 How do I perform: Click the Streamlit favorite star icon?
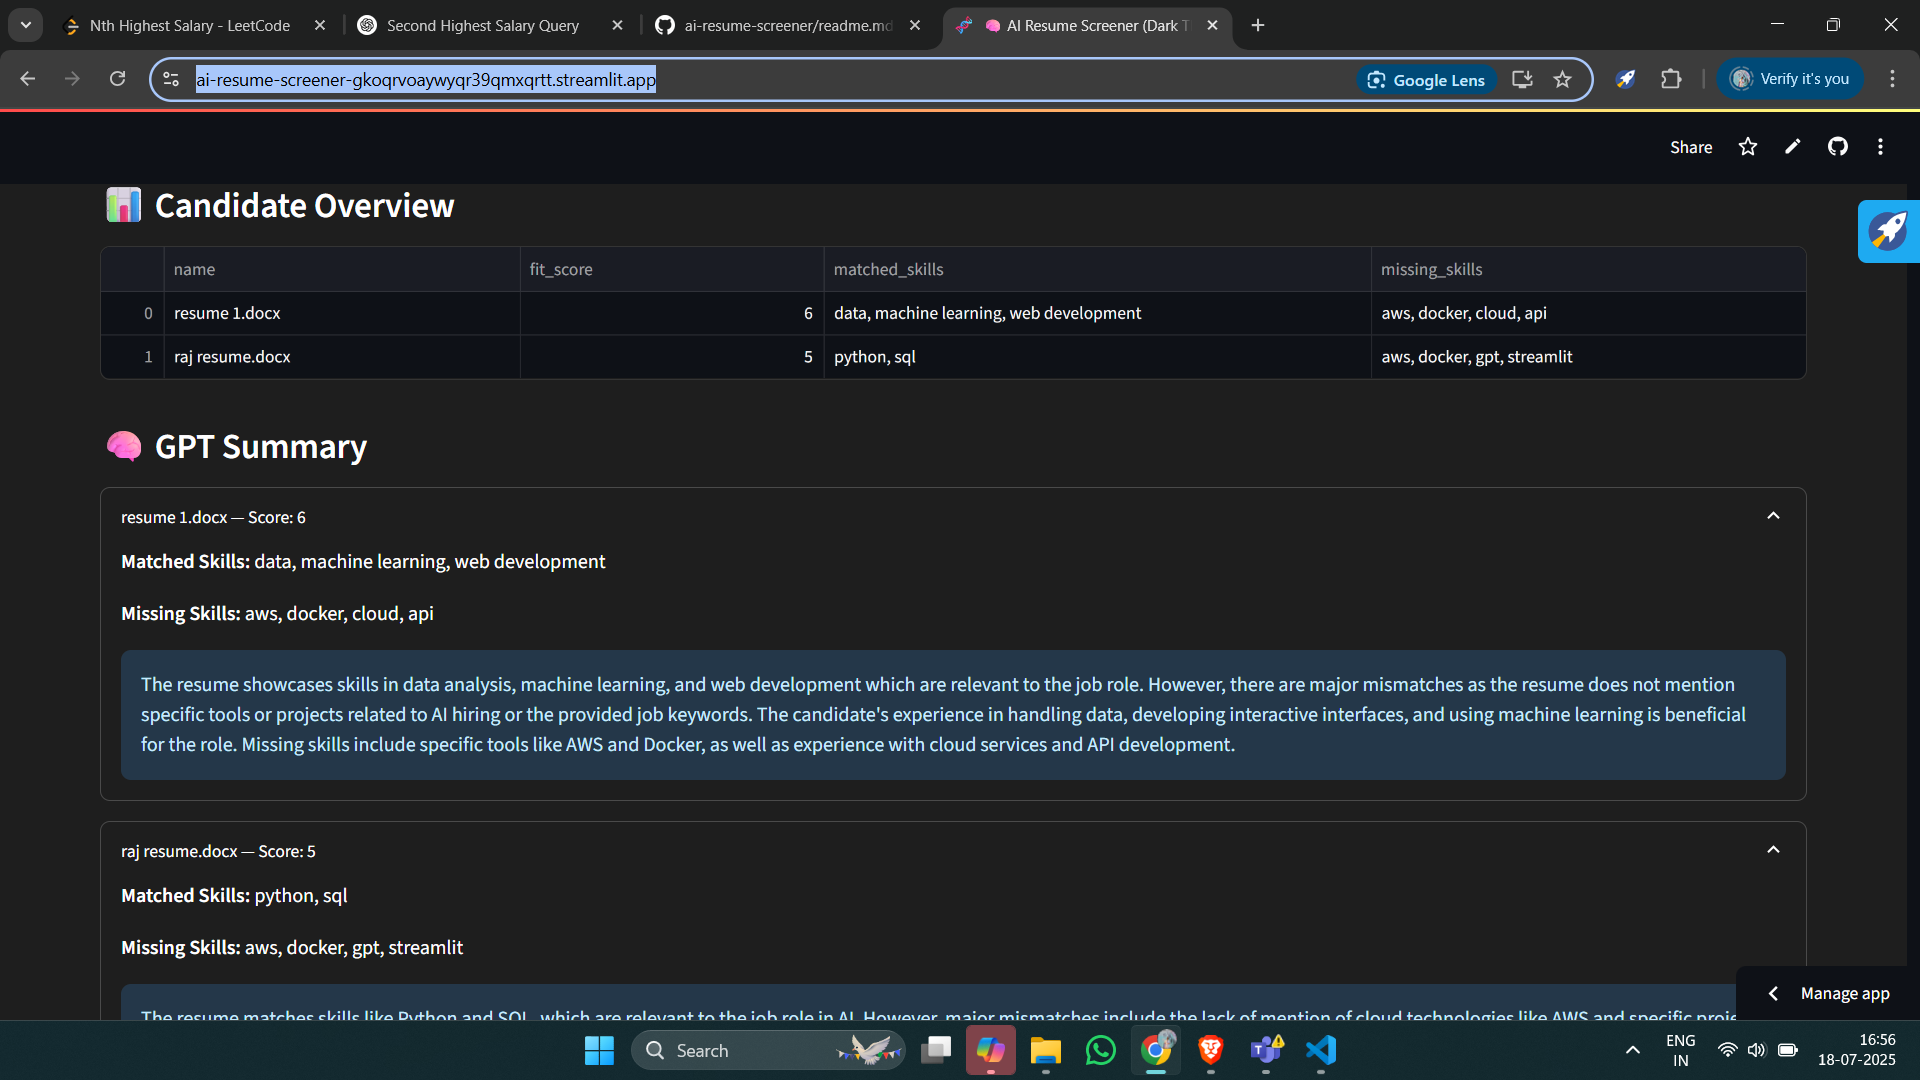point(1747,147)
